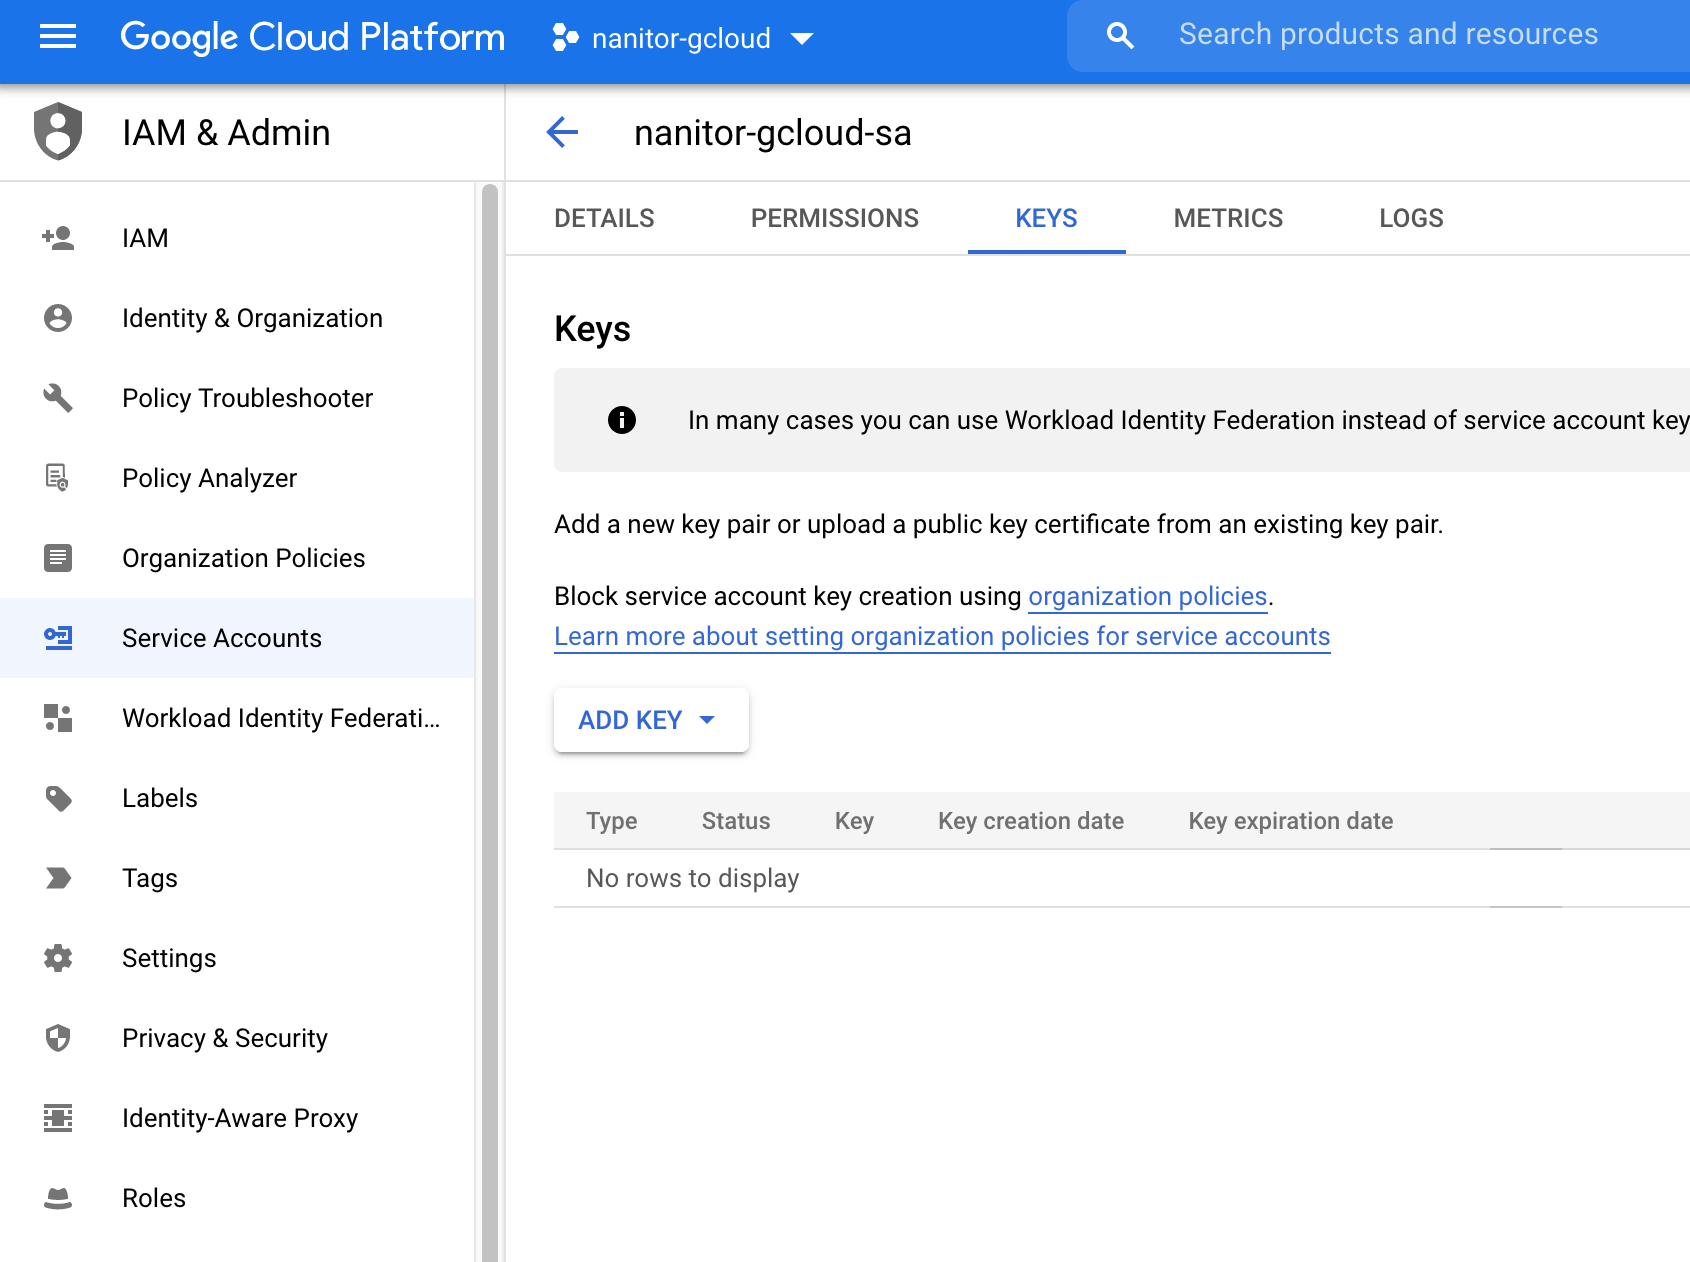Open the hamburger navigation menu
Image resolution: width=1690 pixels, height=1262 pixels.
[x=58, y=38]
